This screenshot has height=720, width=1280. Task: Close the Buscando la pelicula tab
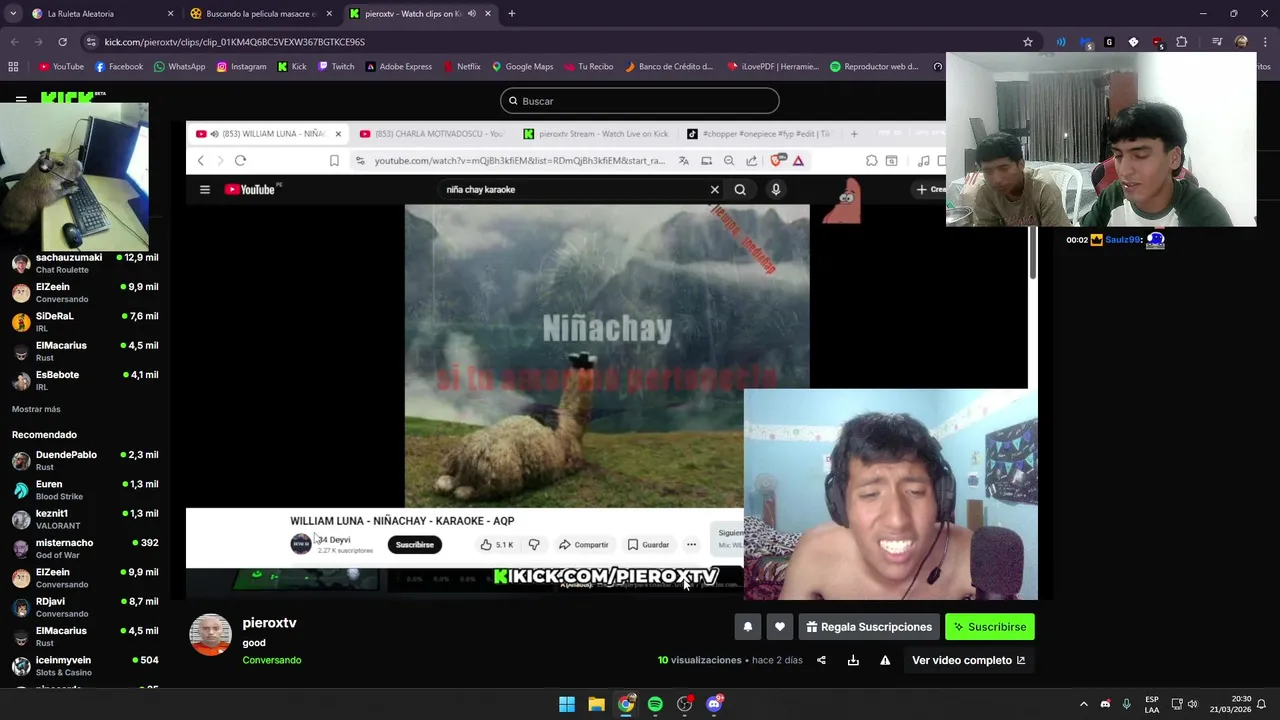click(x=329, y=14)
